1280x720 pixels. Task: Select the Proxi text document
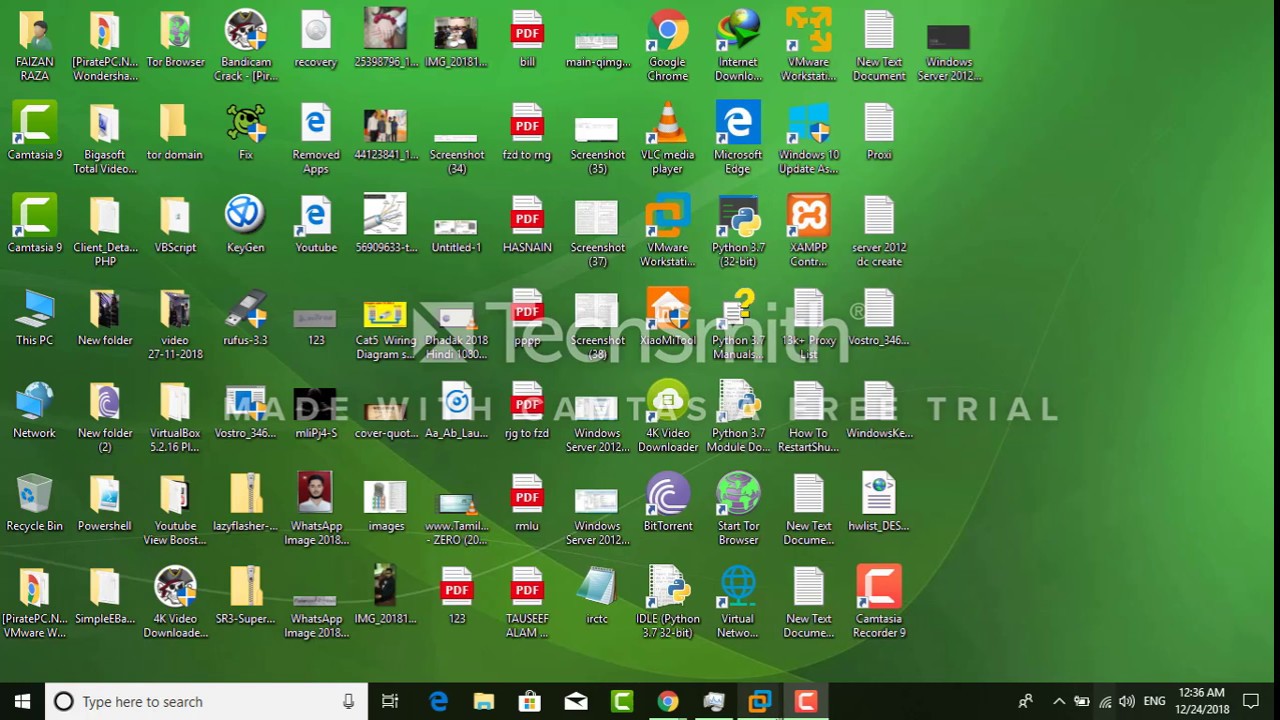click(879, 132)
